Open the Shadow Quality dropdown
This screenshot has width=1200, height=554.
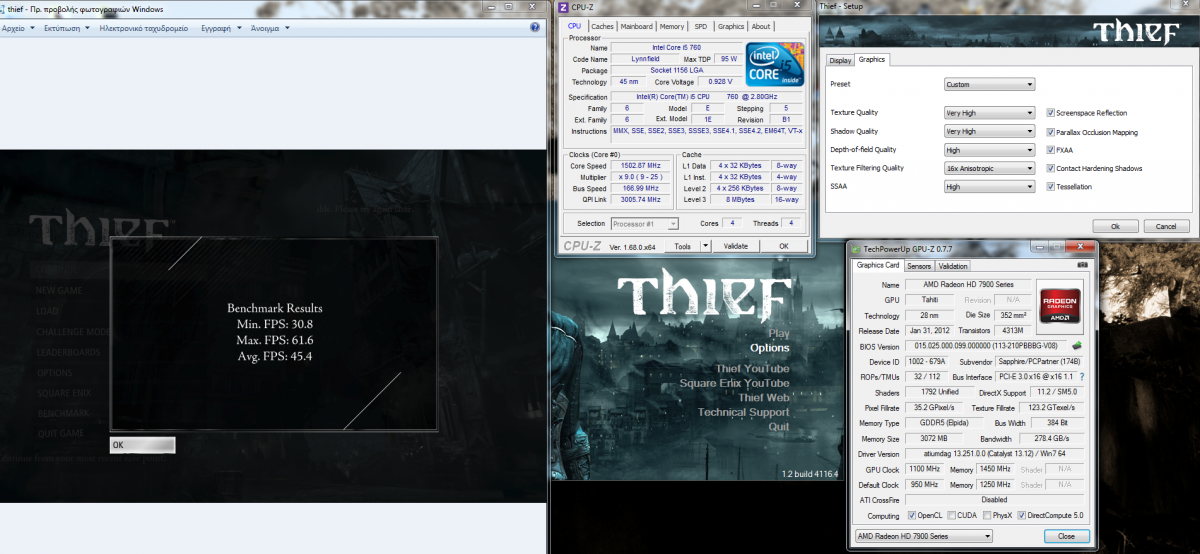(x=989, y=131)
